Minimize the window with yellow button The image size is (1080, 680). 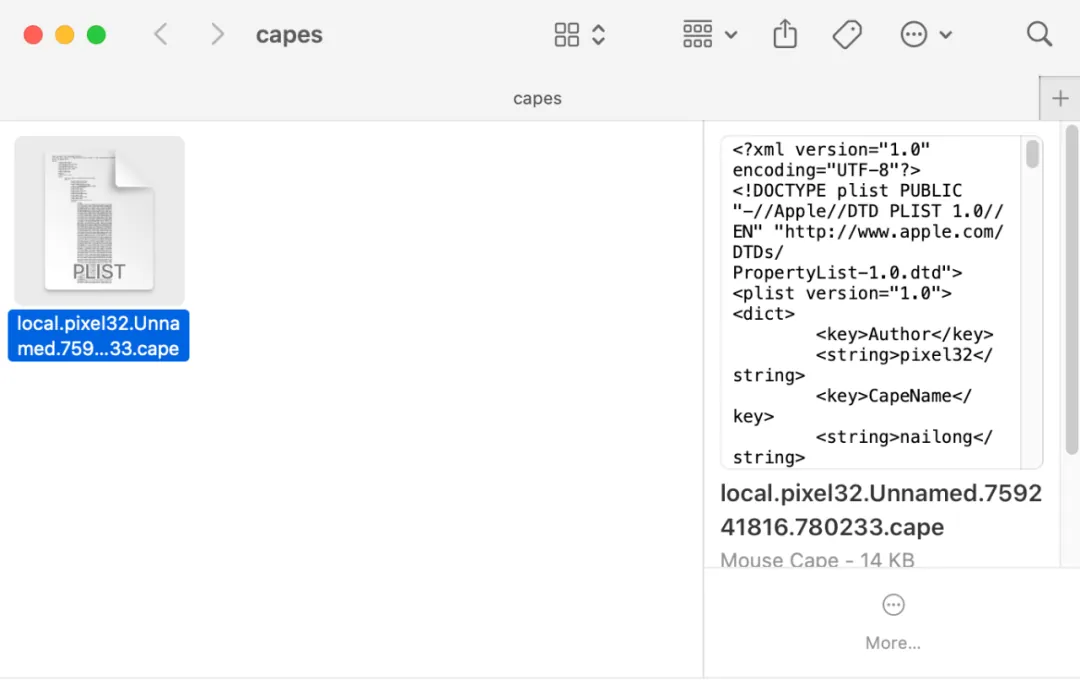pyautogui.click(x=65, y=34)
